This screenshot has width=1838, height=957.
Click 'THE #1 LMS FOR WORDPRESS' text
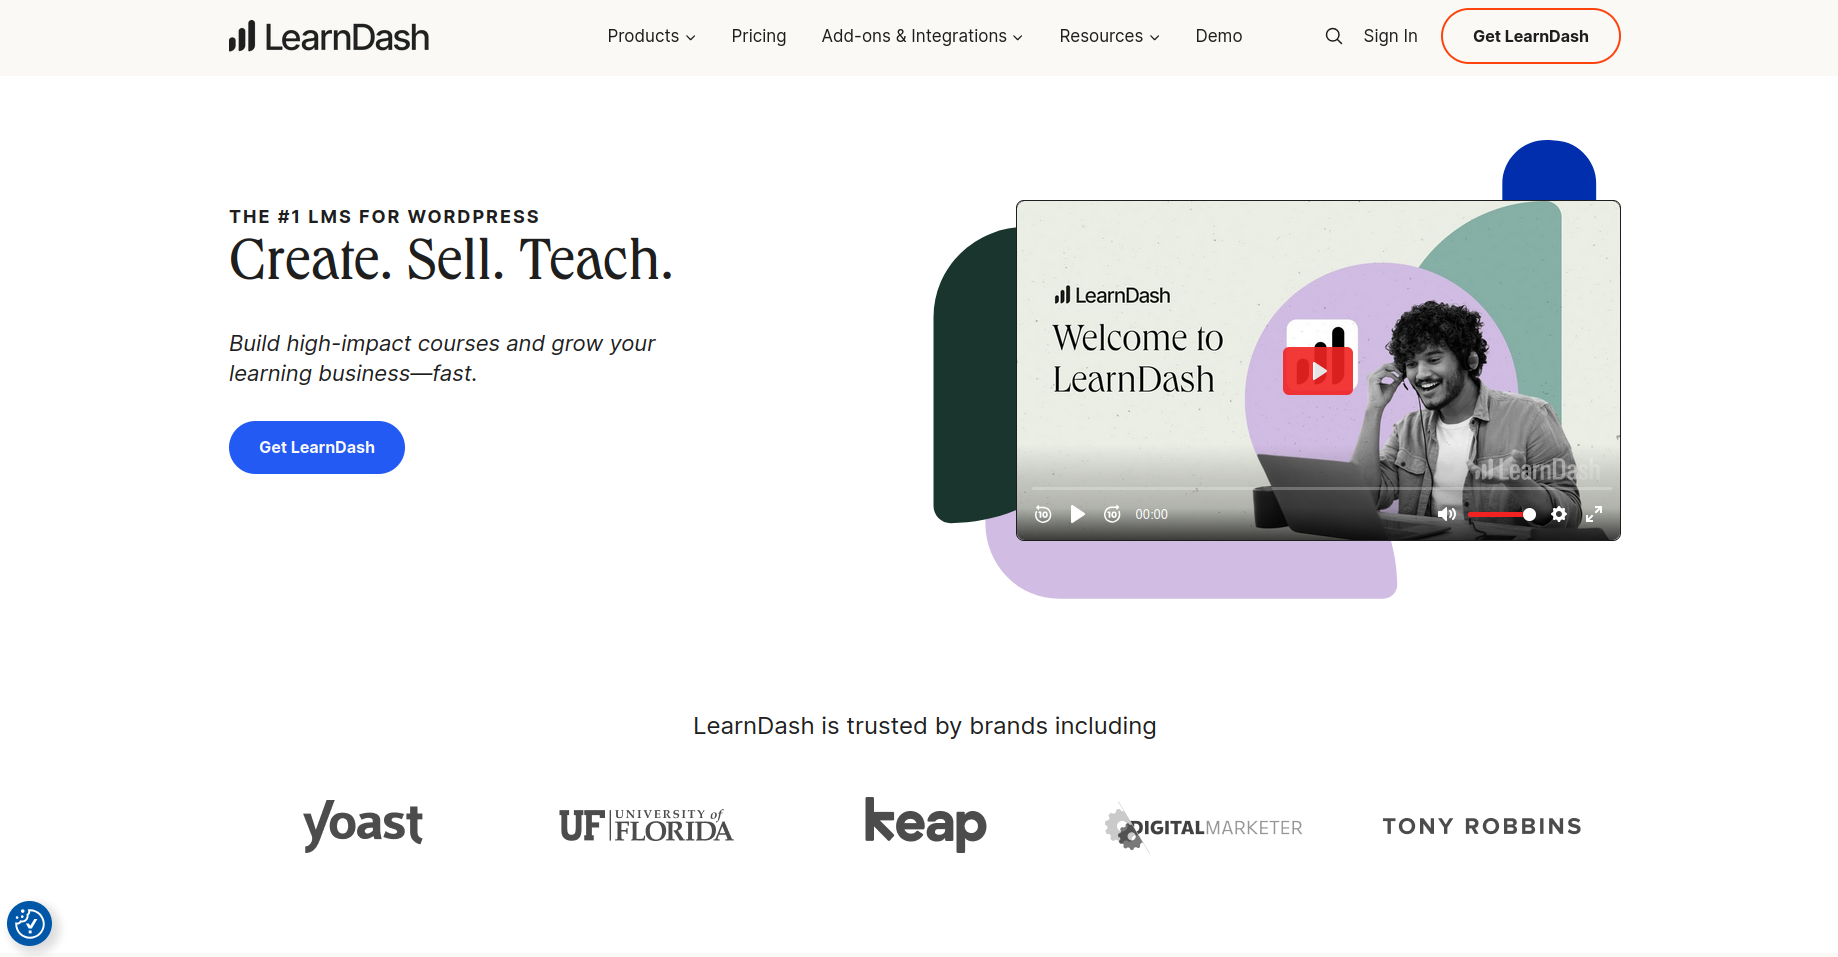(384, 217)
